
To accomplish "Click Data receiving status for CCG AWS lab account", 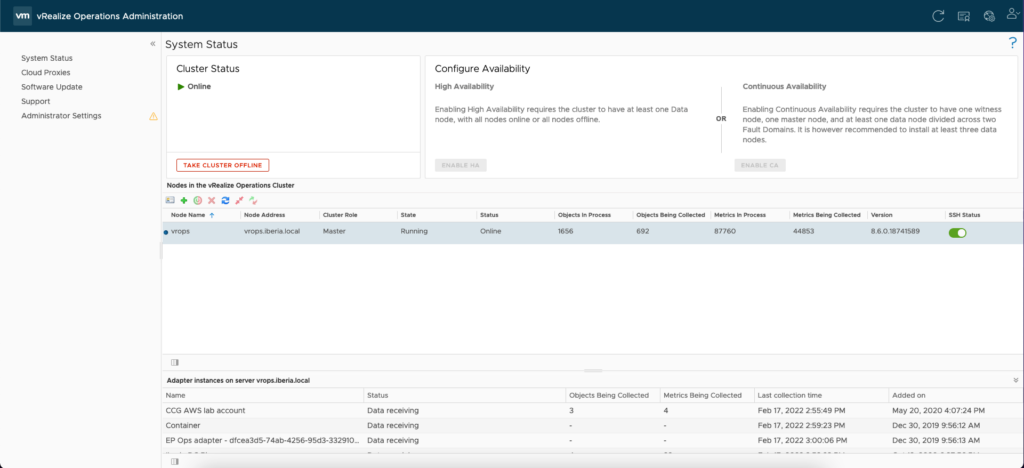I will coord(392,411).
